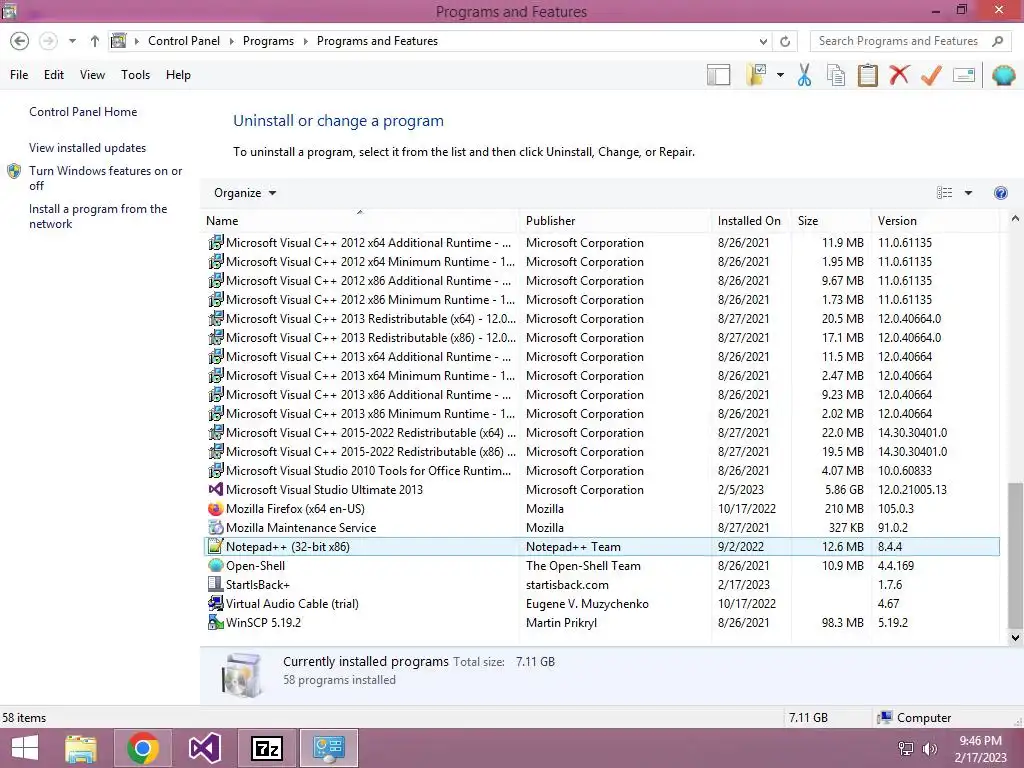The width and height of the screenshot is (1024, 768).
Task: Click the Paste clipboard icon
Action: click(x=867, y=75)
